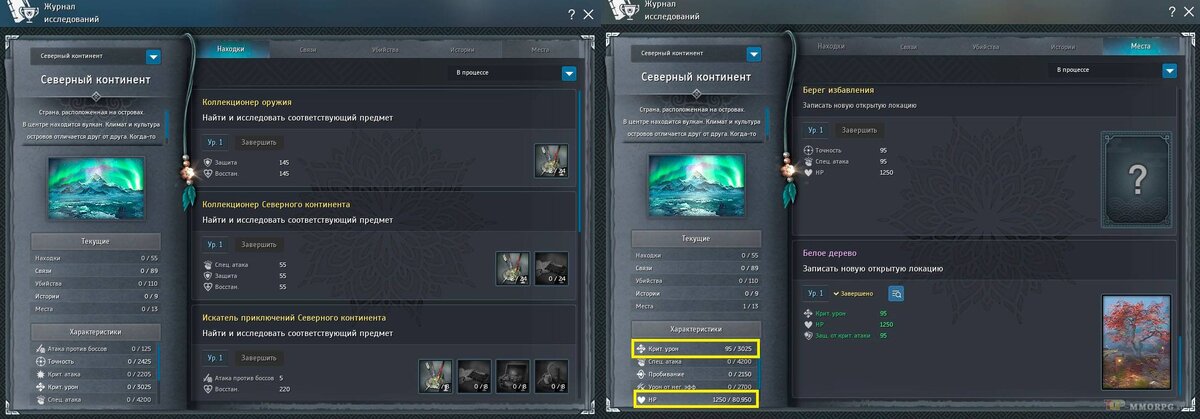Click the Атака против боссов stat icon
Screen dimensions: 1200x419
point(39,347)
